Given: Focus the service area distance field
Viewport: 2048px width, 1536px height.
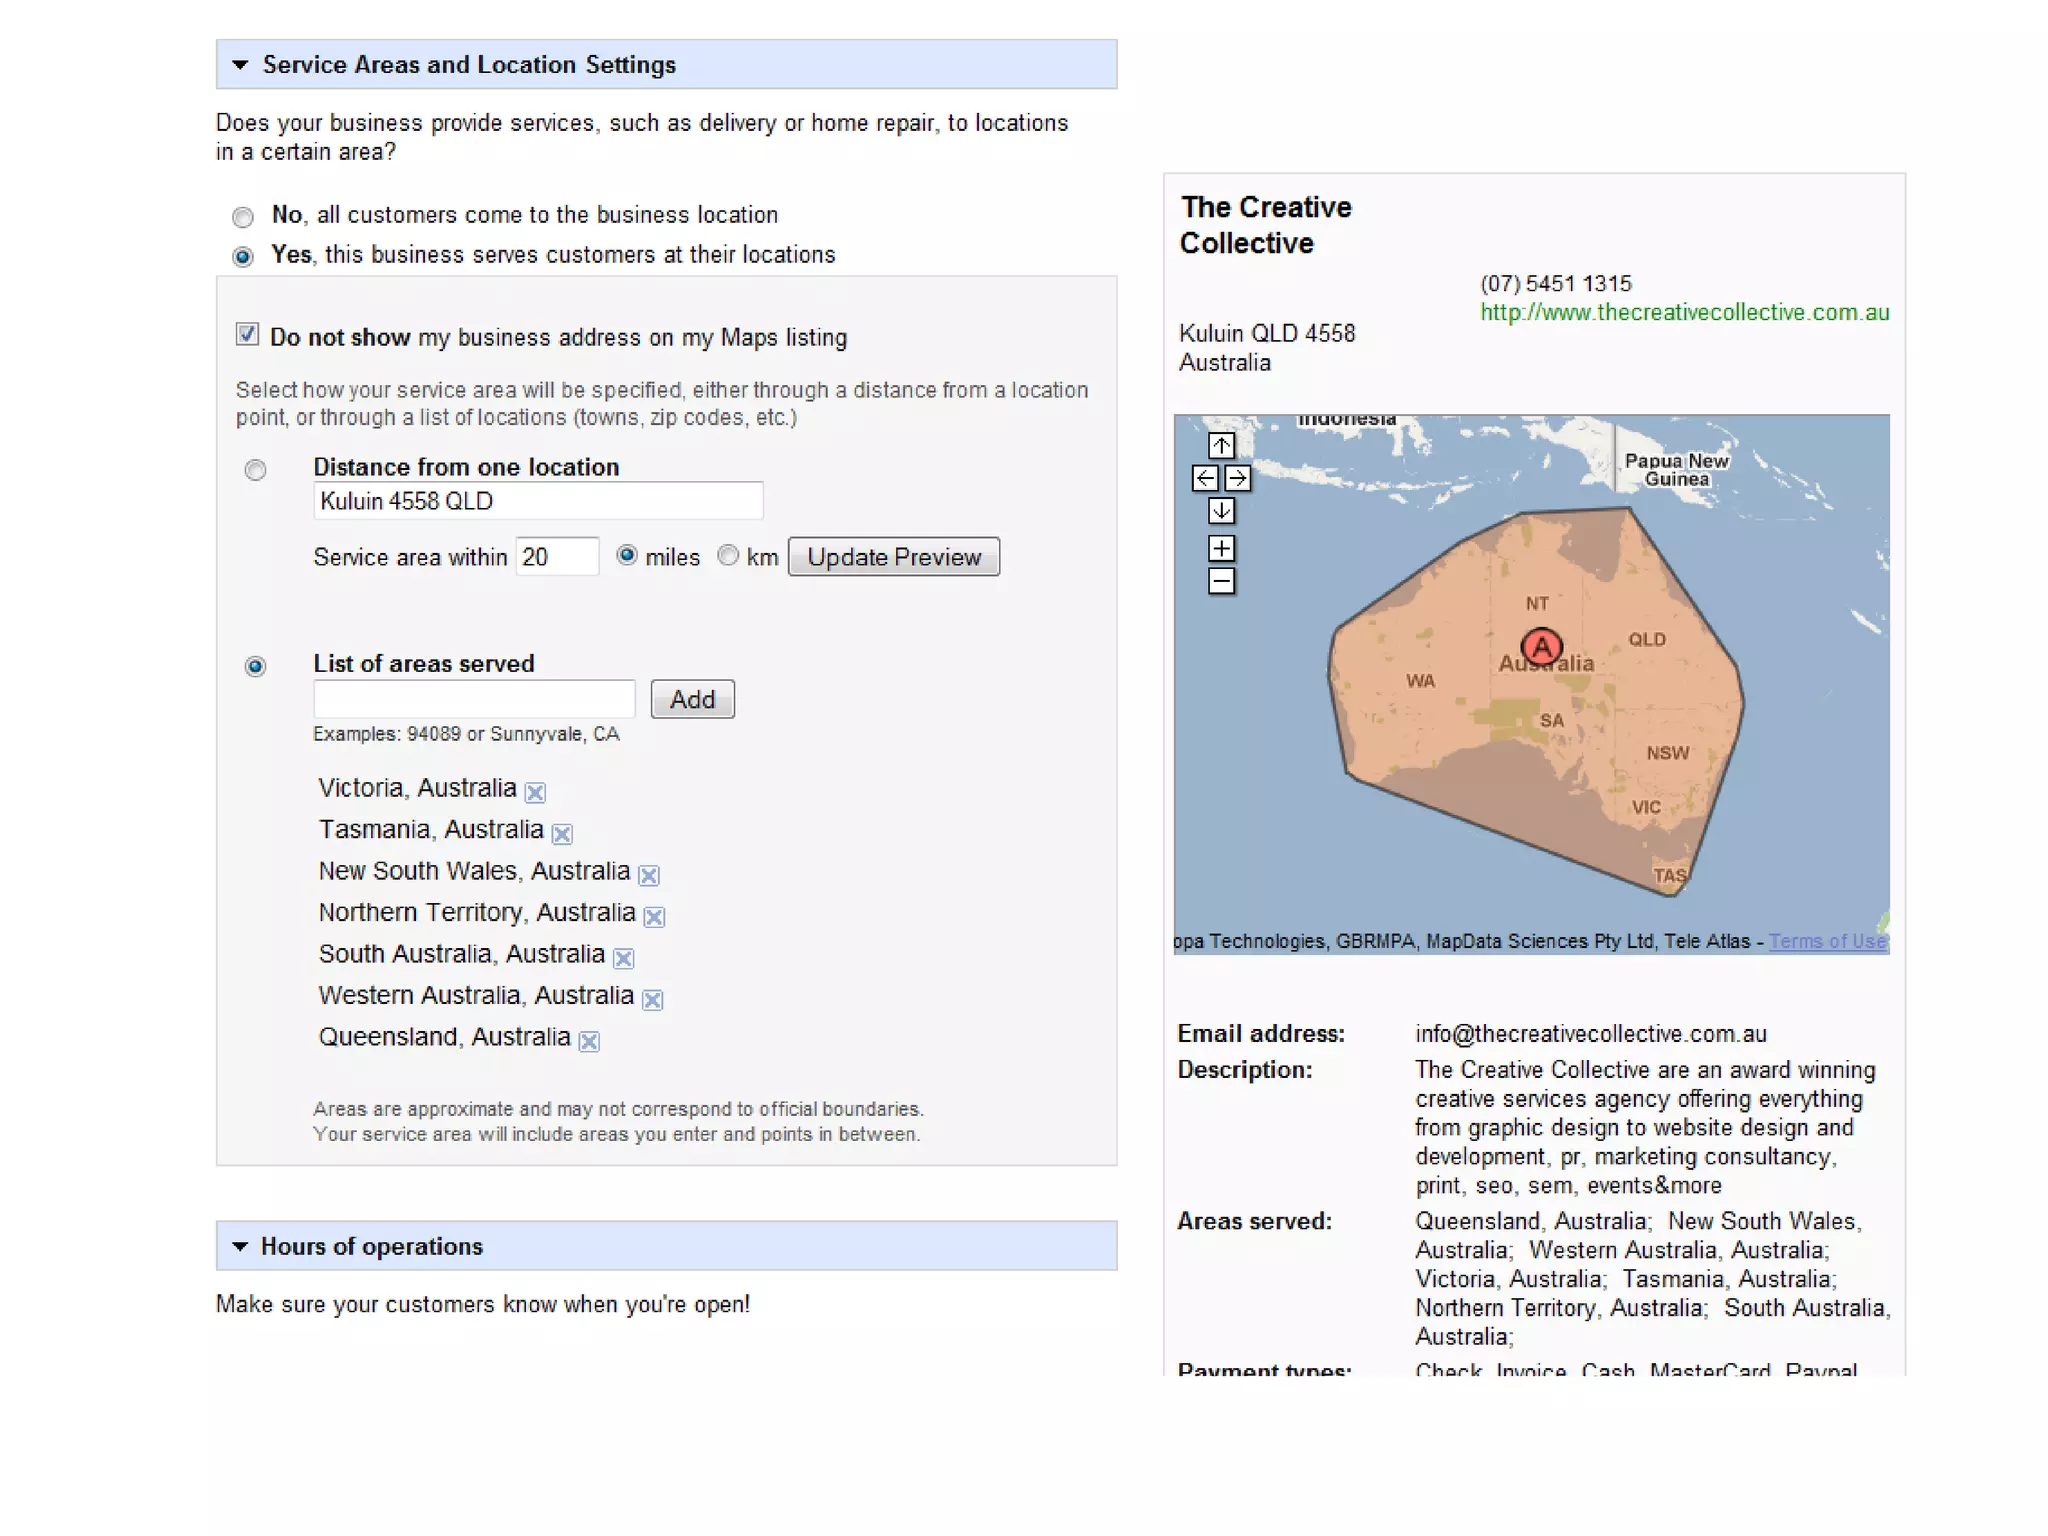Looking at the screenshot, I should click(557, 557).
